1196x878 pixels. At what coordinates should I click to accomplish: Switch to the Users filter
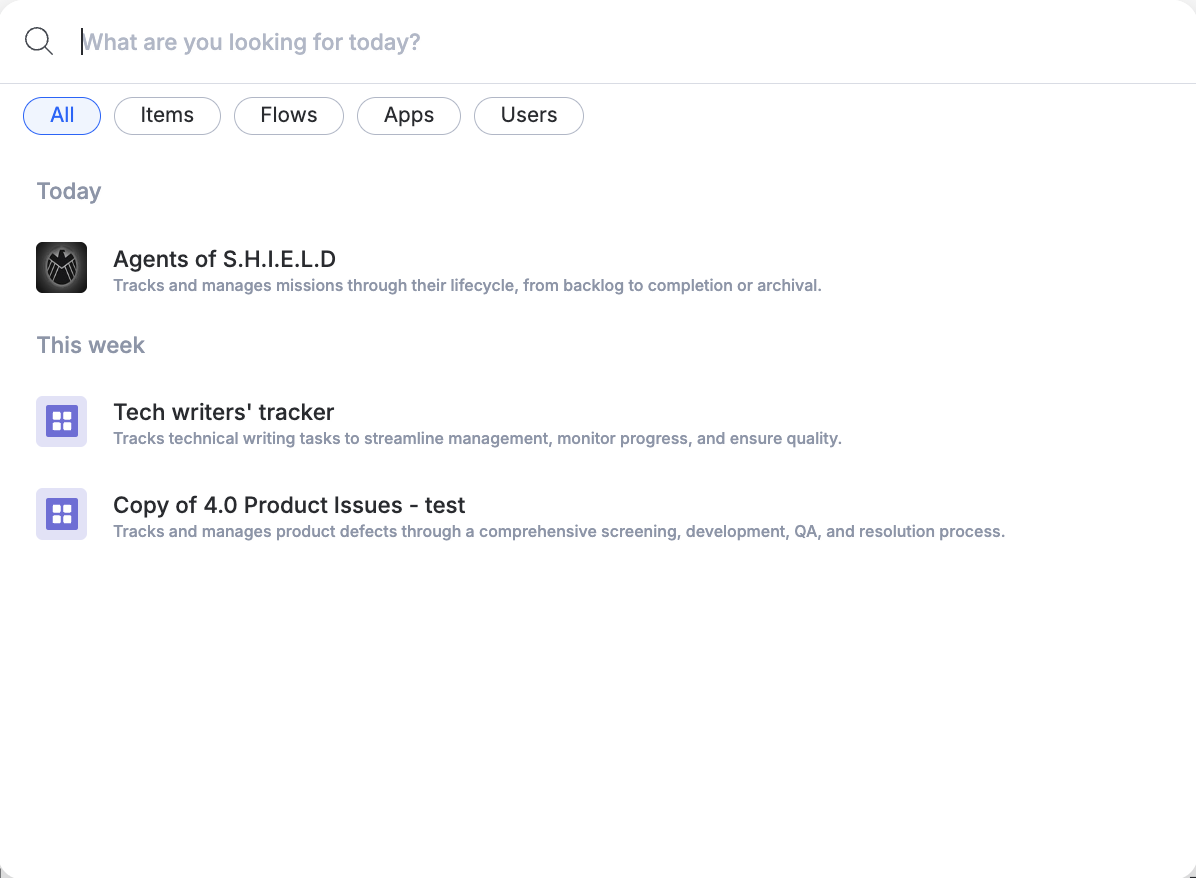coord(528,115)
